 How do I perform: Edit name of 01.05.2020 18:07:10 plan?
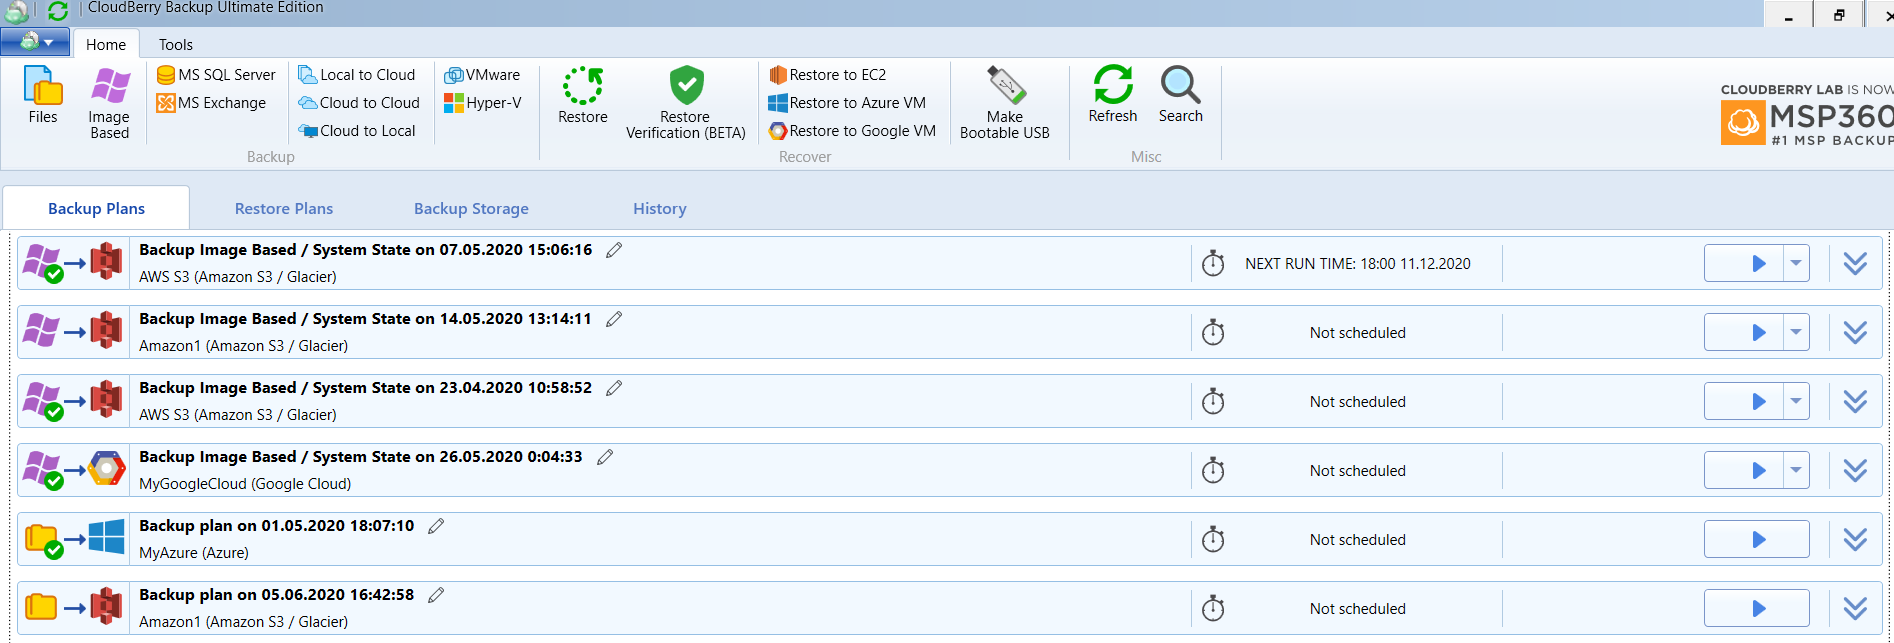pos(436,526)
